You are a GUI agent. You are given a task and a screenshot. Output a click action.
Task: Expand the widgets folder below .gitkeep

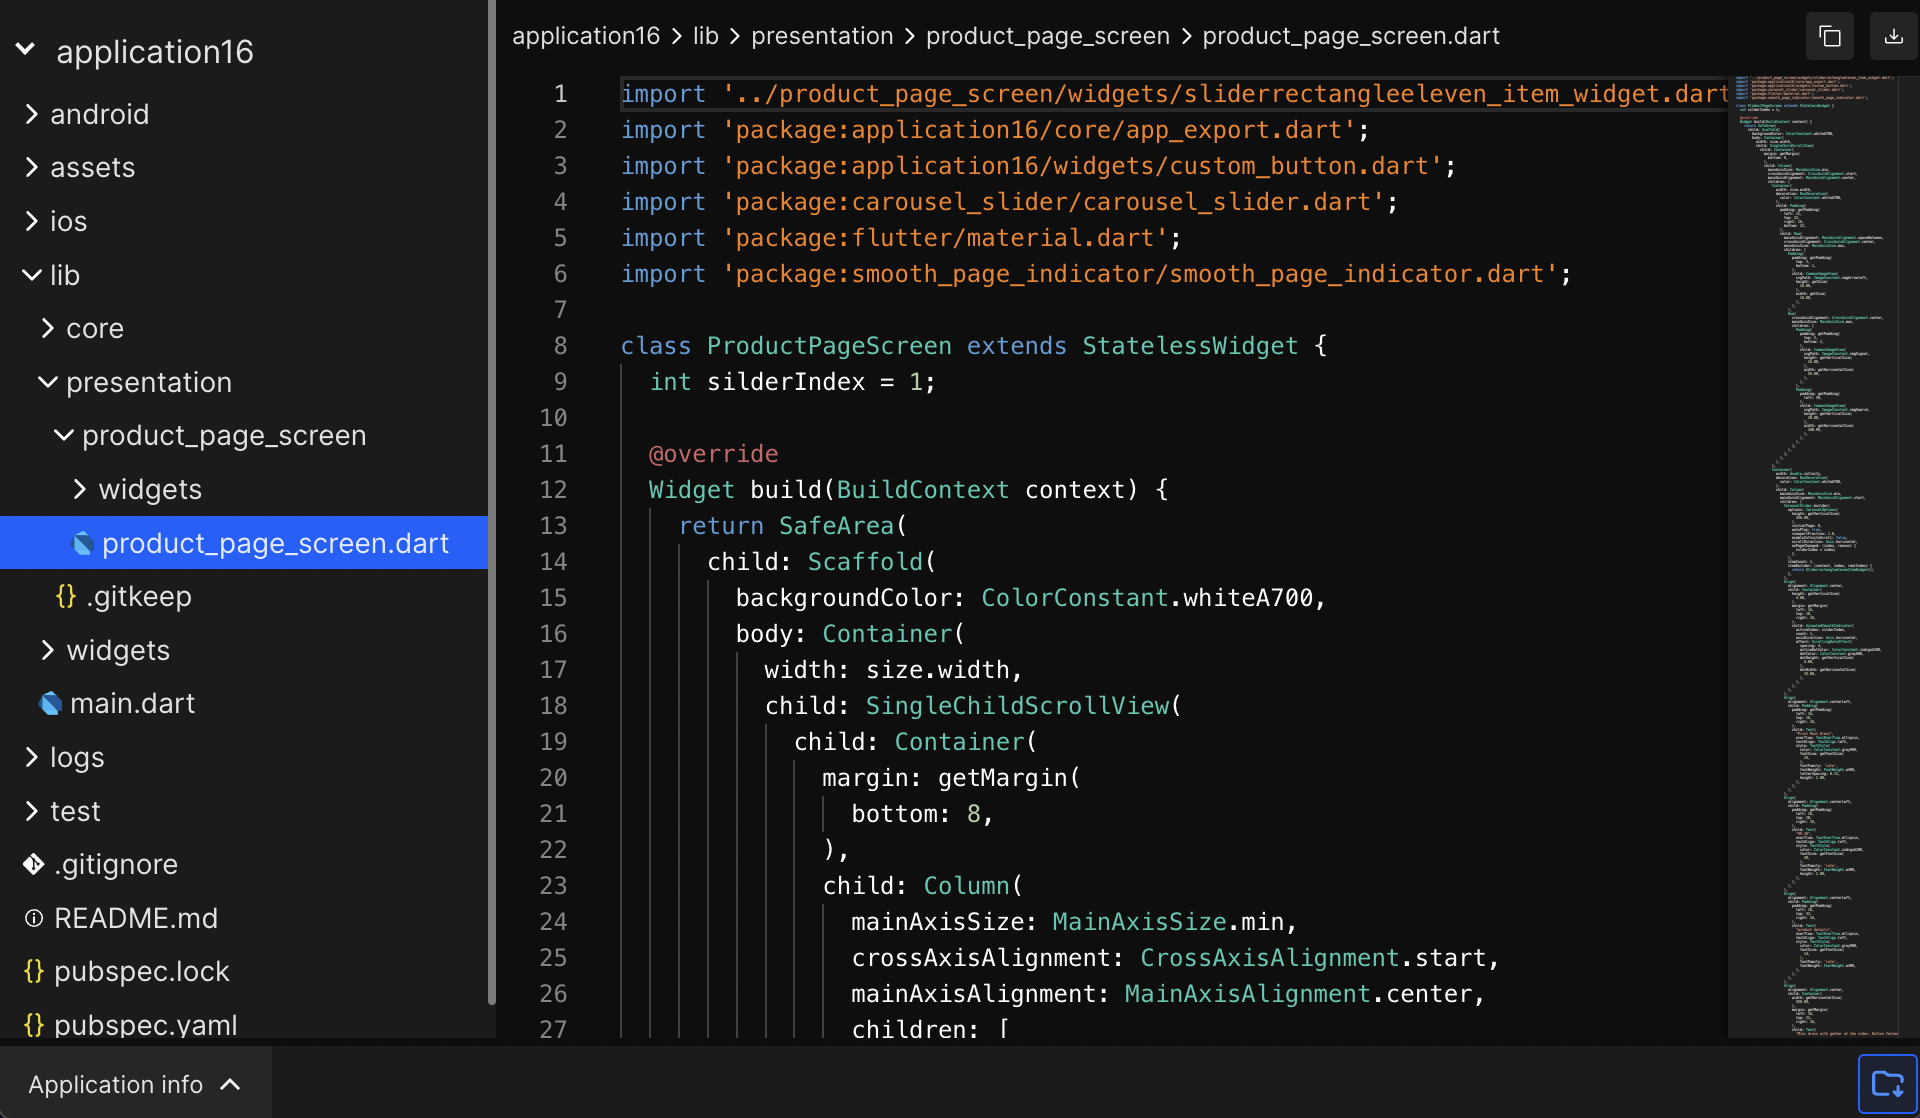coord(48,650)
